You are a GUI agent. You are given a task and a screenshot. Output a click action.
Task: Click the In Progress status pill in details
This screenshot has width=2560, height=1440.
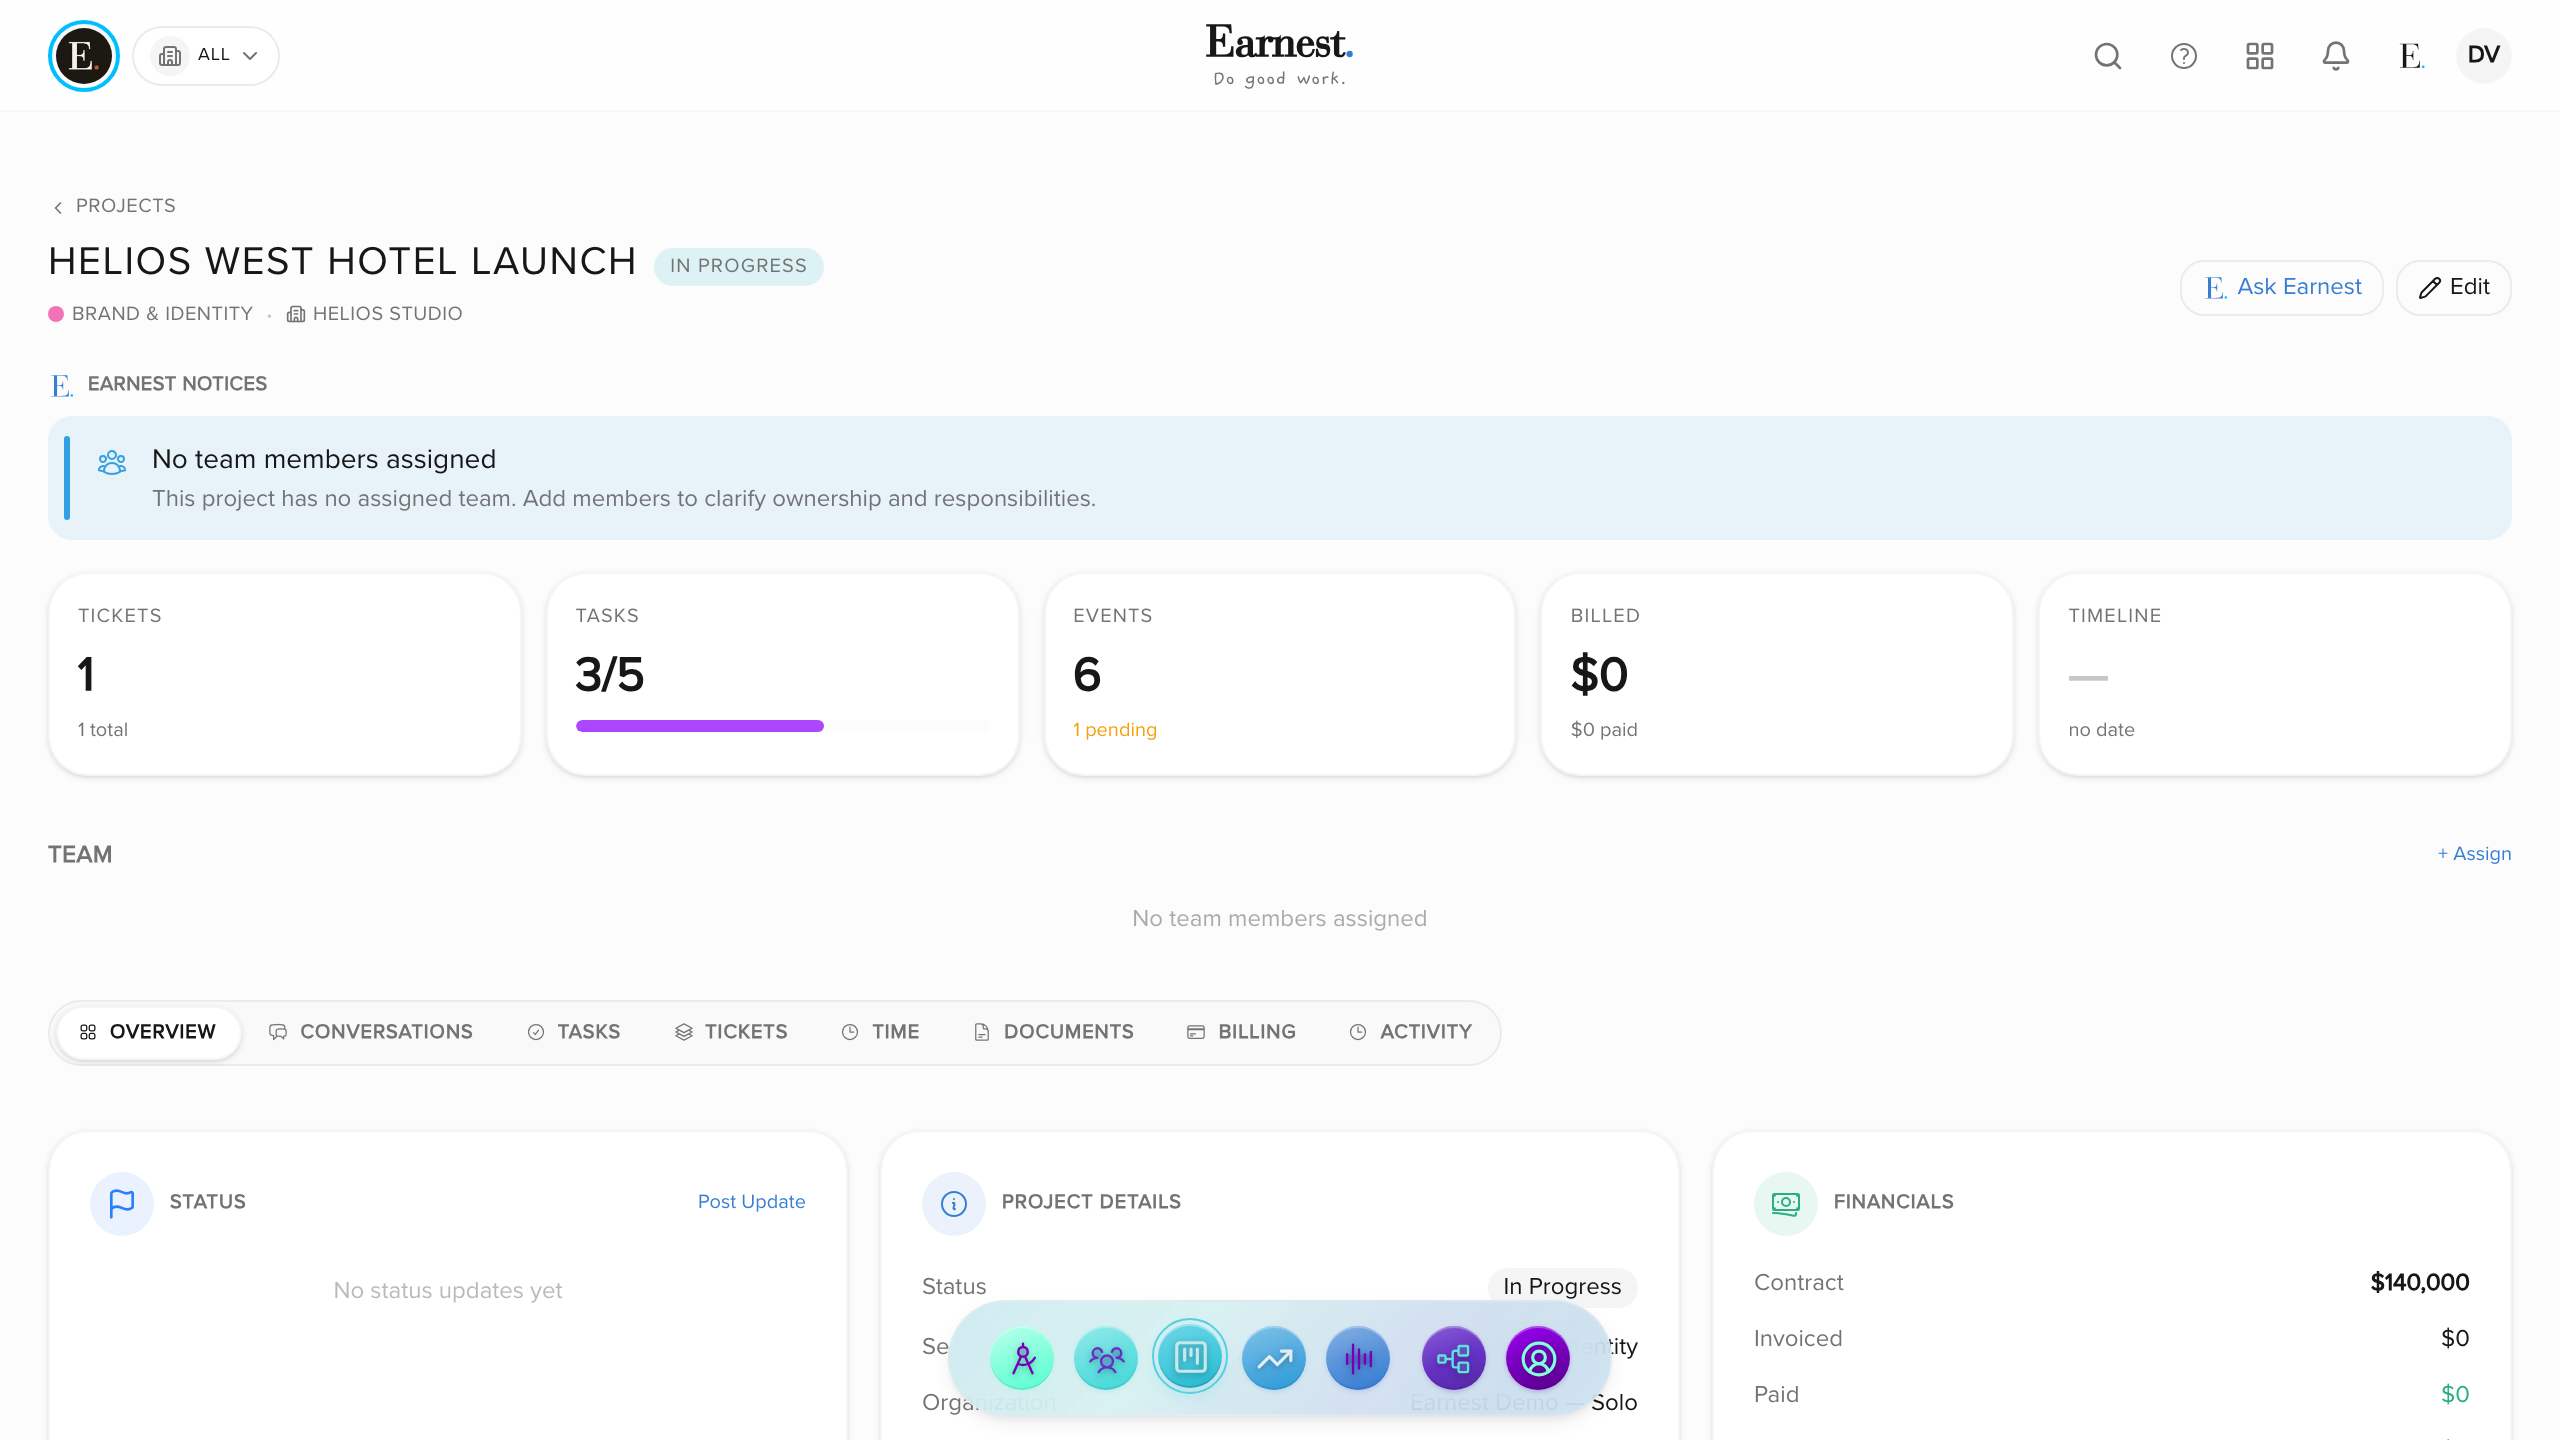[x=1562, y=1287]
